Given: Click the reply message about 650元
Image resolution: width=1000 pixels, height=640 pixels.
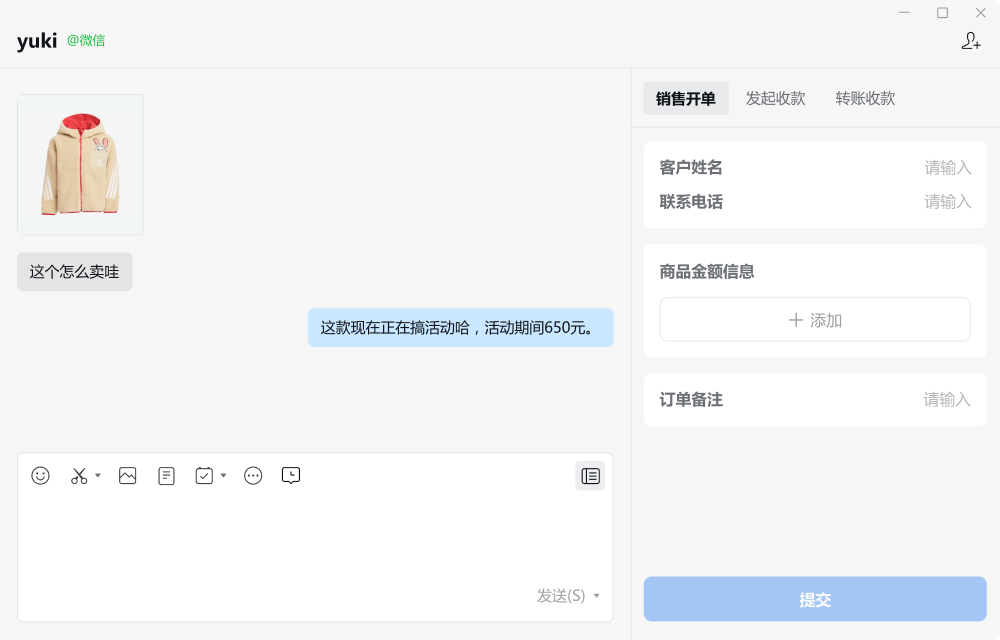Looking at the screenshot, I should [460, 328].
